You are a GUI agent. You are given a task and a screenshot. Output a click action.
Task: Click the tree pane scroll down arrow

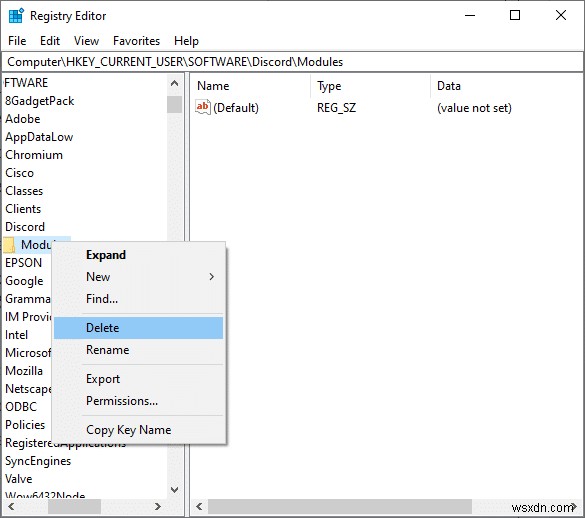(174, 489)
